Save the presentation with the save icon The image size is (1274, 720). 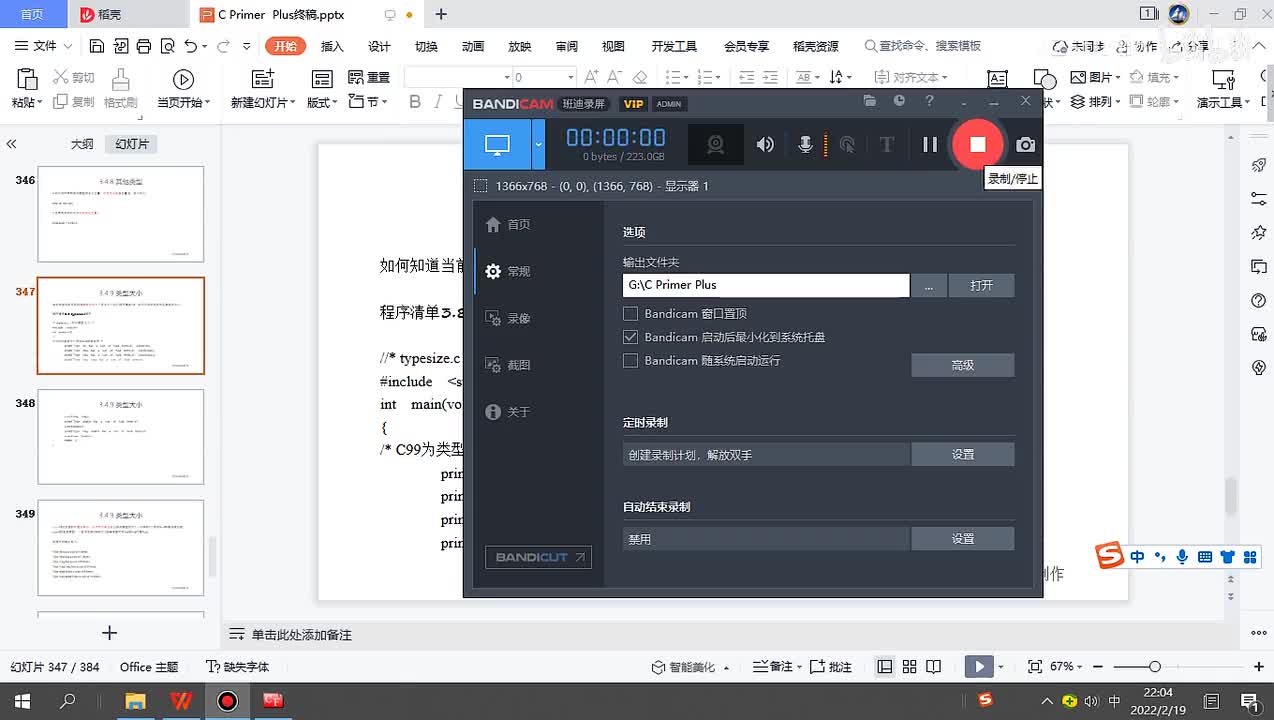click(x=97, y=46)
